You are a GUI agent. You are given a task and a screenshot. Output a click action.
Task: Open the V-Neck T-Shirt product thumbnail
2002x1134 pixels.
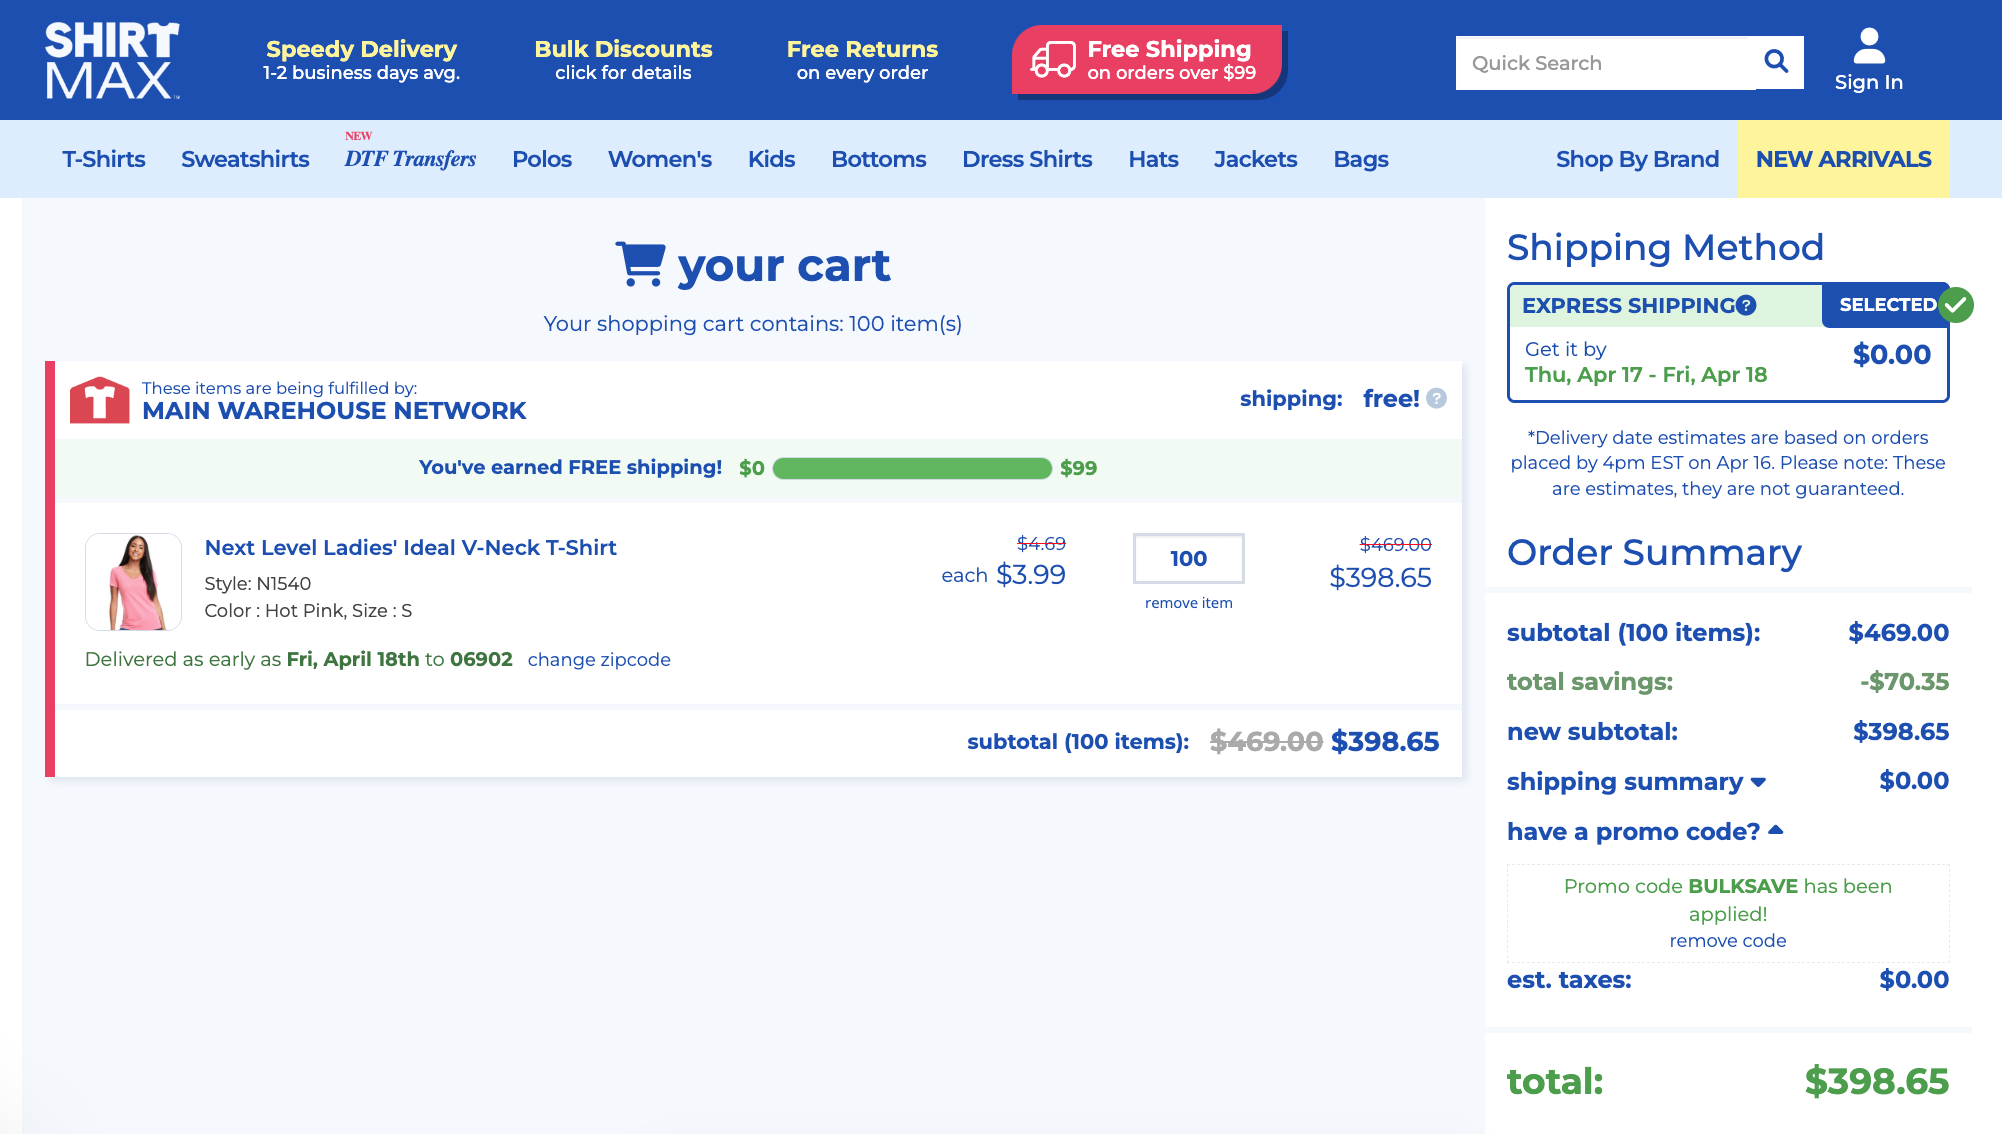[x=133, y=582]
